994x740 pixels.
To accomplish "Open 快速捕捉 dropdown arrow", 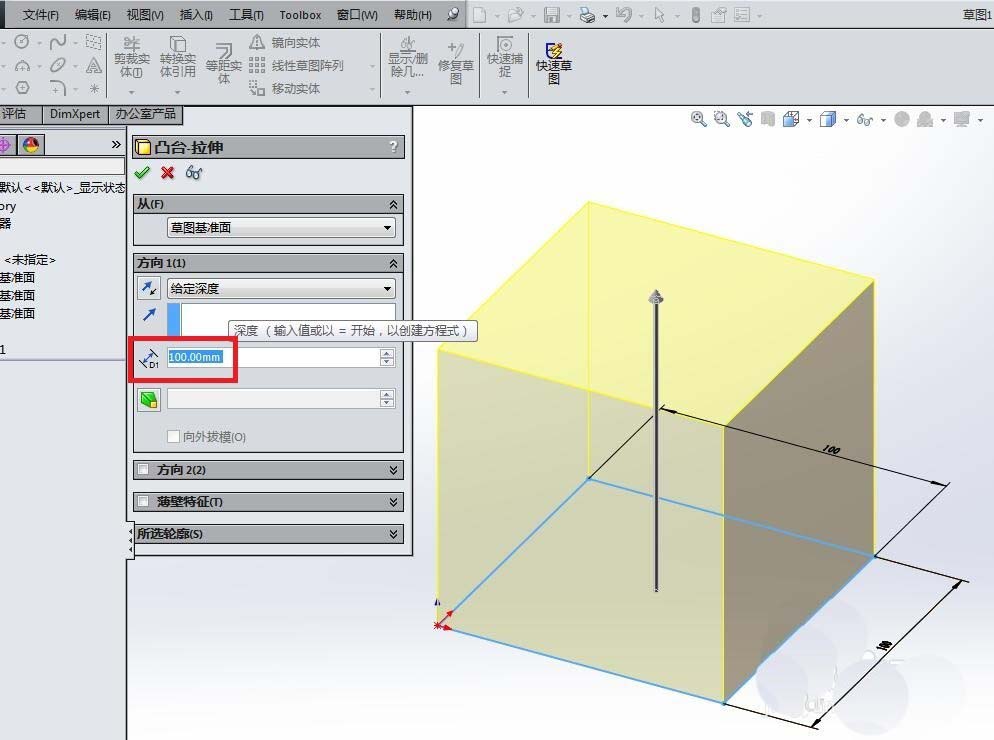I will (x=505, y=92).
